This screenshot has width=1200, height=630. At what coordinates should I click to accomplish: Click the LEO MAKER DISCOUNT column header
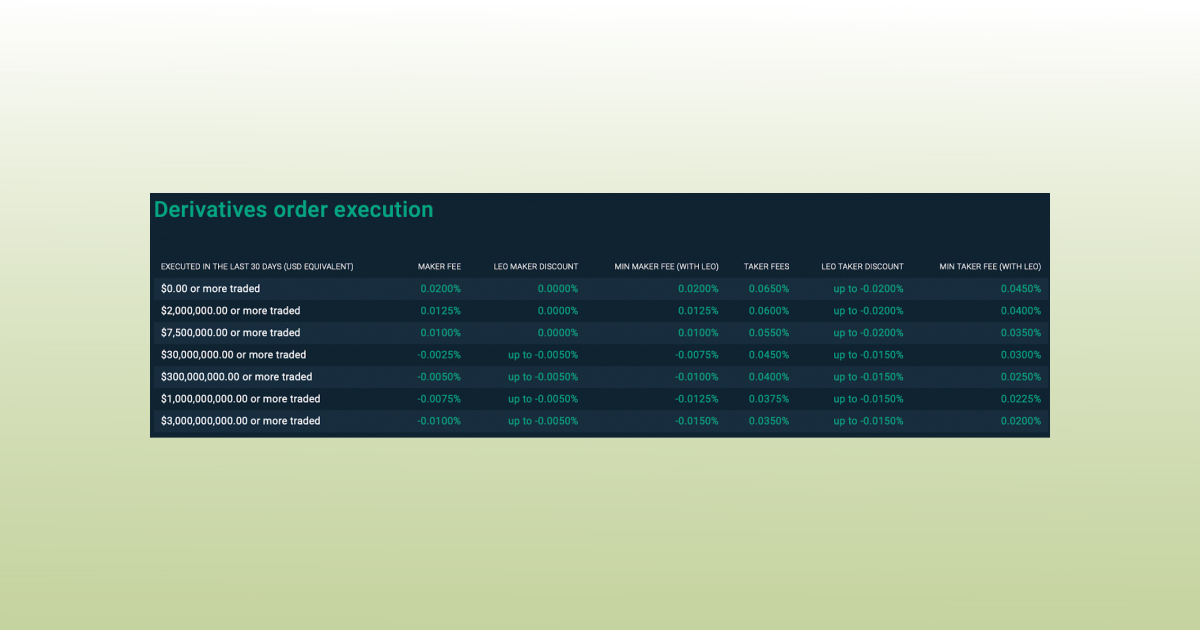click(536, 266)
